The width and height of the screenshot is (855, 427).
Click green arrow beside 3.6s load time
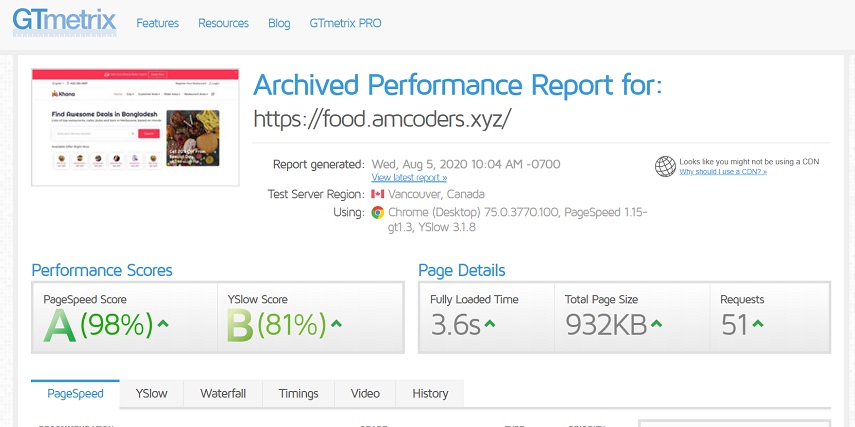click(x=490, y=324)
